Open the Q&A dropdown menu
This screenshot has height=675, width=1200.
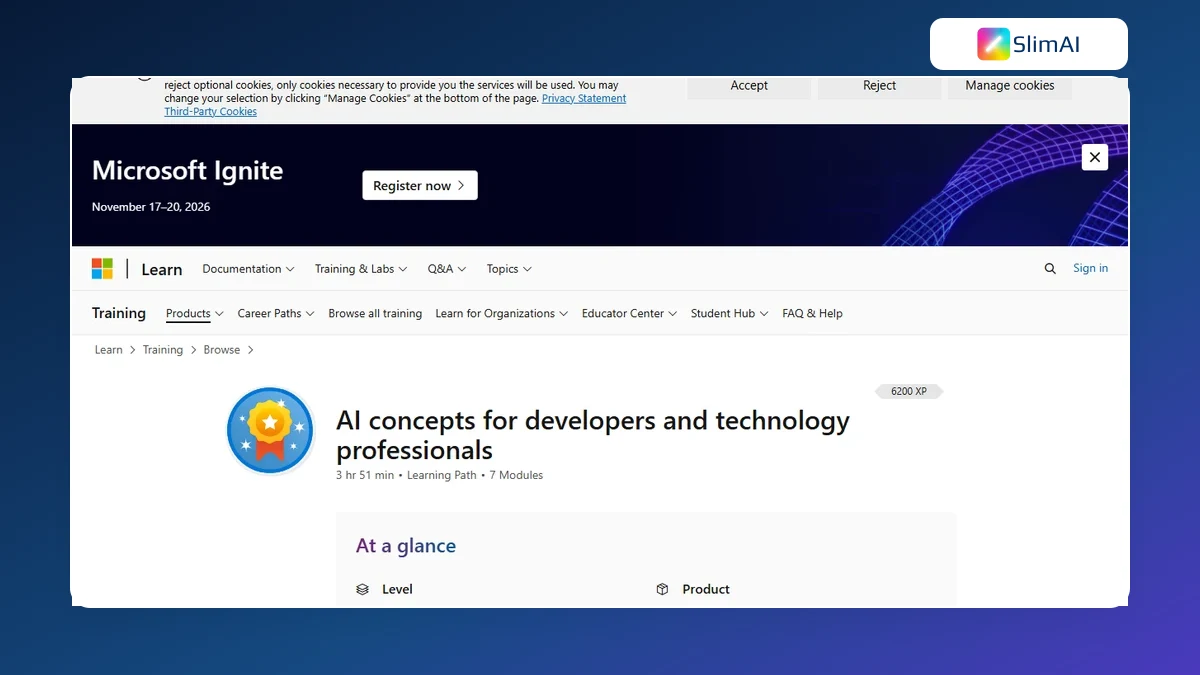point(447,269)
